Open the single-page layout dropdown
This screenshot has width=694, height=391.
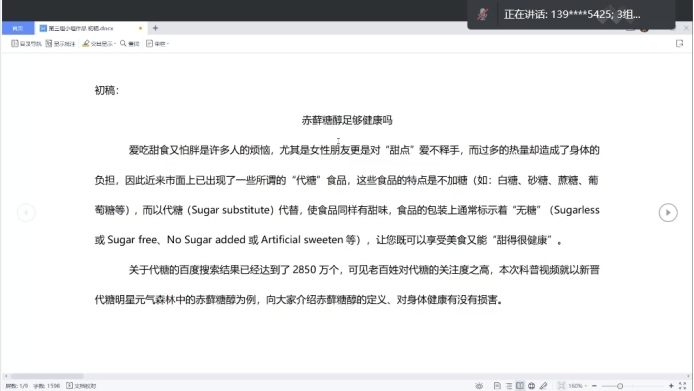158,43
